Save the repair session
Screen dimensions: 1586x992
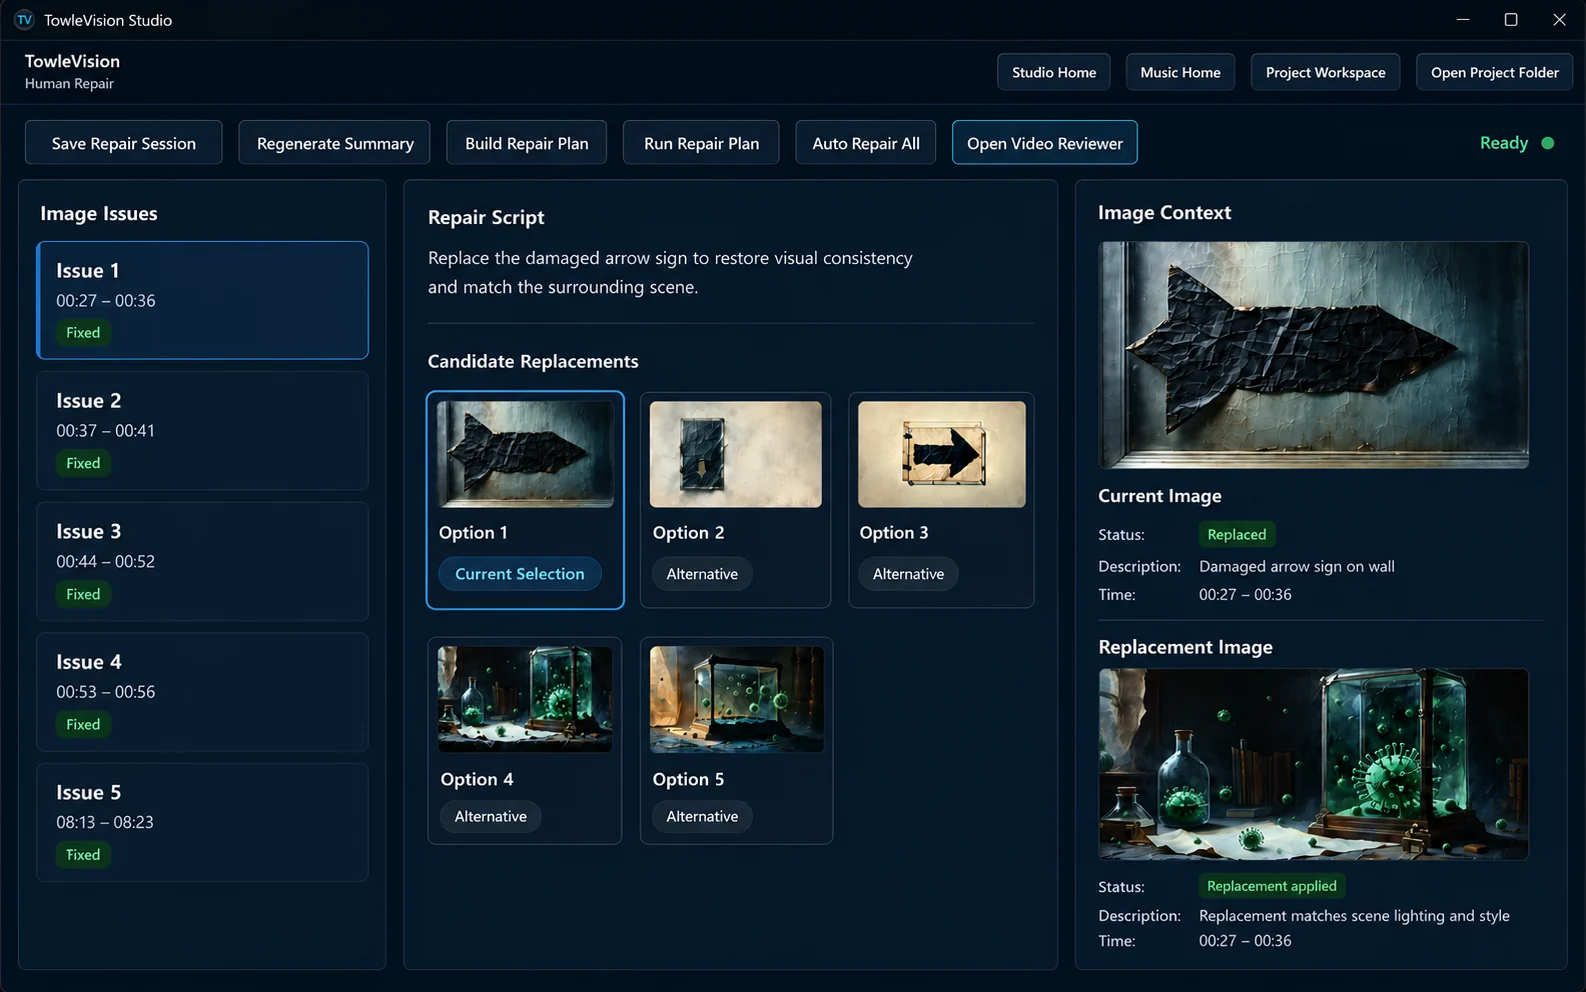coord(124,143)
